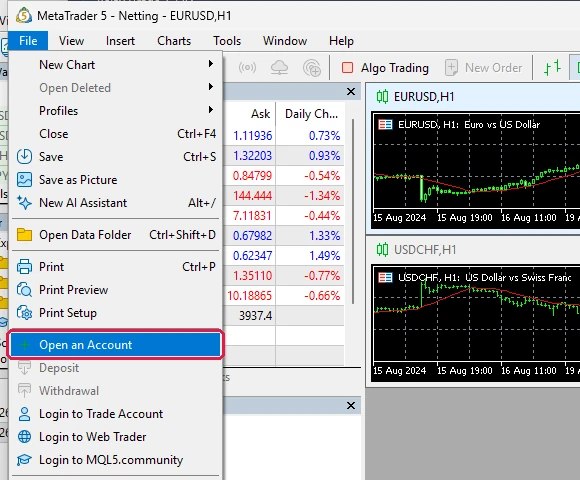Open the File menu
This screenshot has width=580, height=480.
[x=28, y=41]
